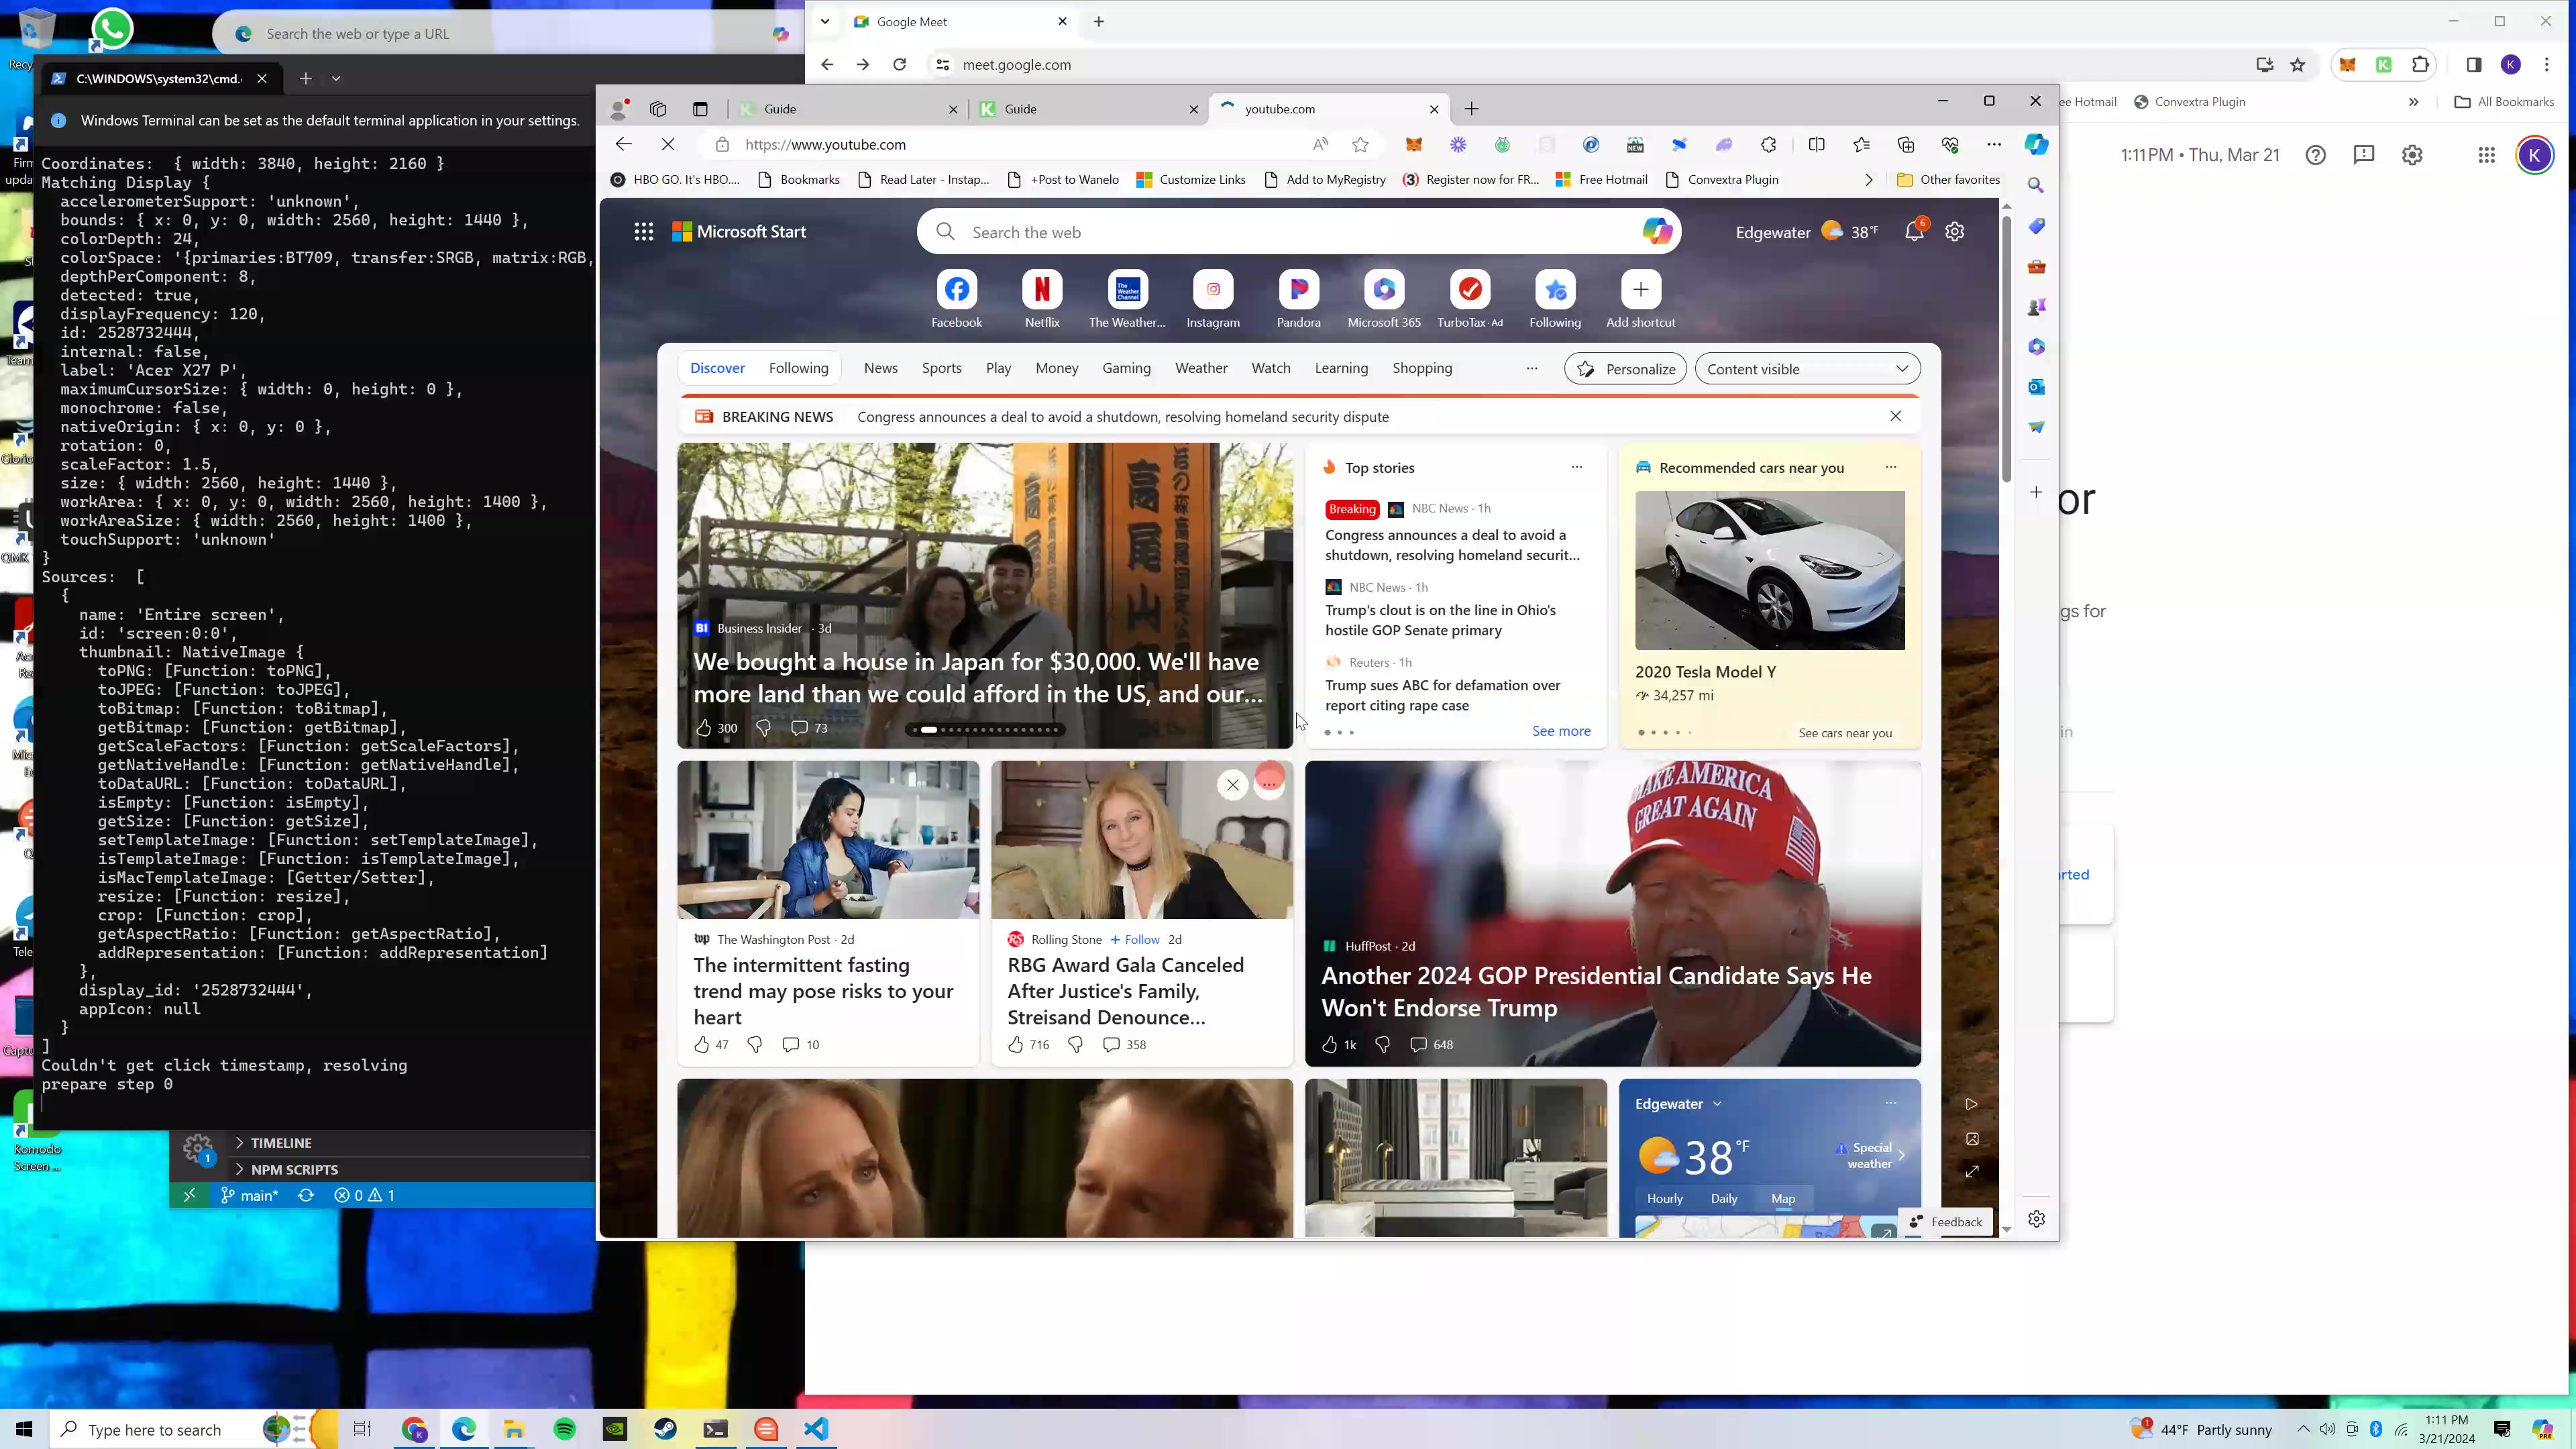Open Edge sidebar Copilot button
Viewport: 2576px width, 1449px height.
tap(2036, 145)
